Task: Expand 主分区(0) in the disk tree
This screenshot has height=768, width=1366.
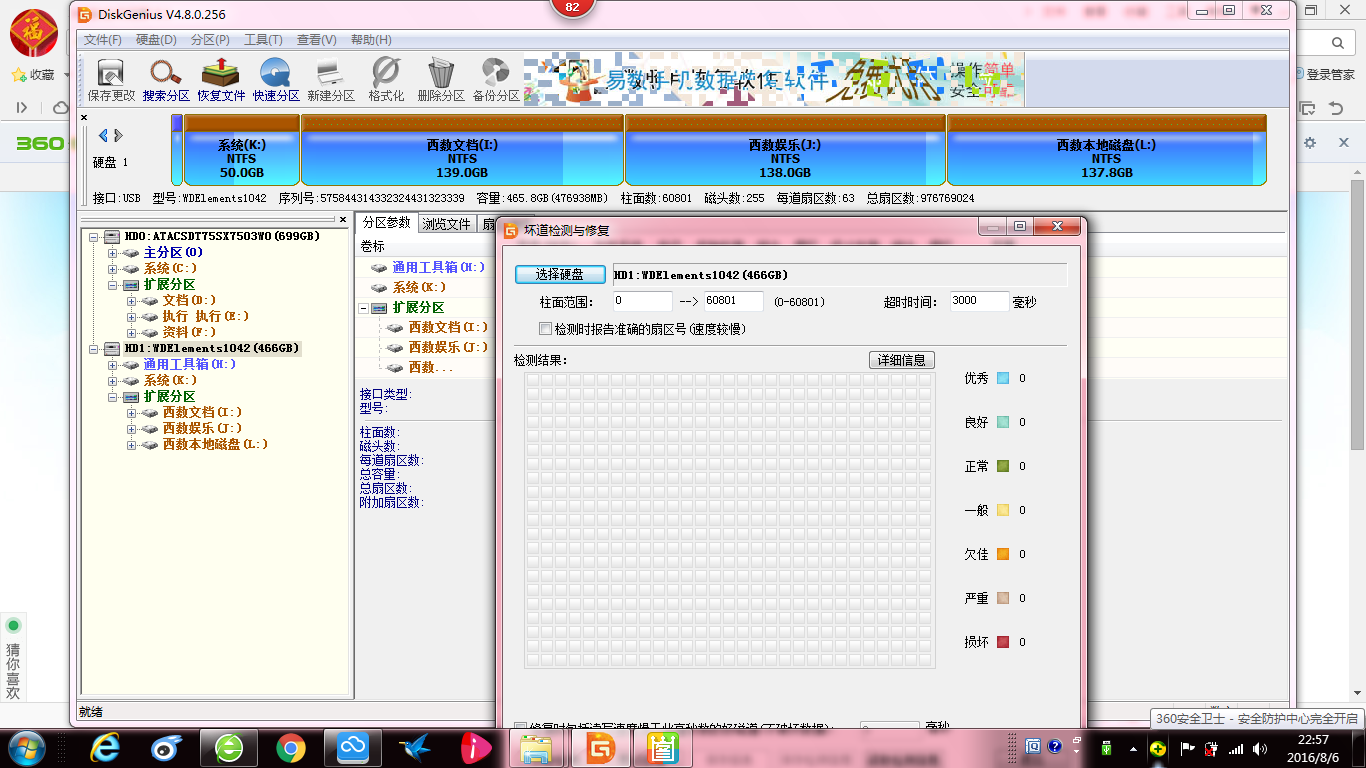Action: (113, 253)
